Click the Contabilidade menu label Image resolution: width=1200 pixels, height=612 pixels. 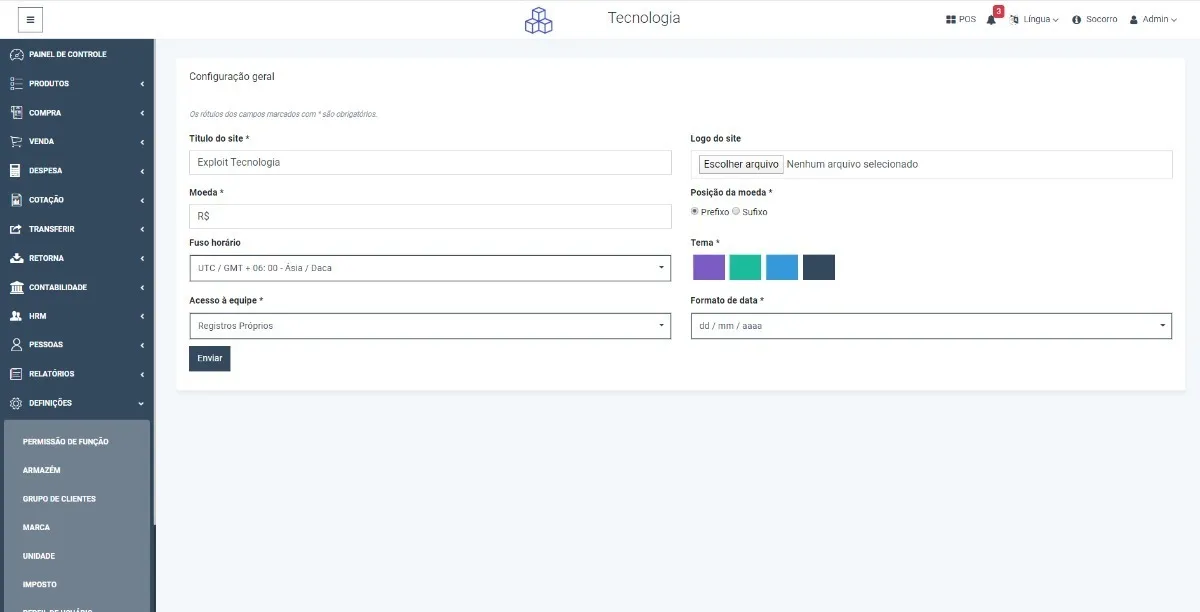[58, 287]
